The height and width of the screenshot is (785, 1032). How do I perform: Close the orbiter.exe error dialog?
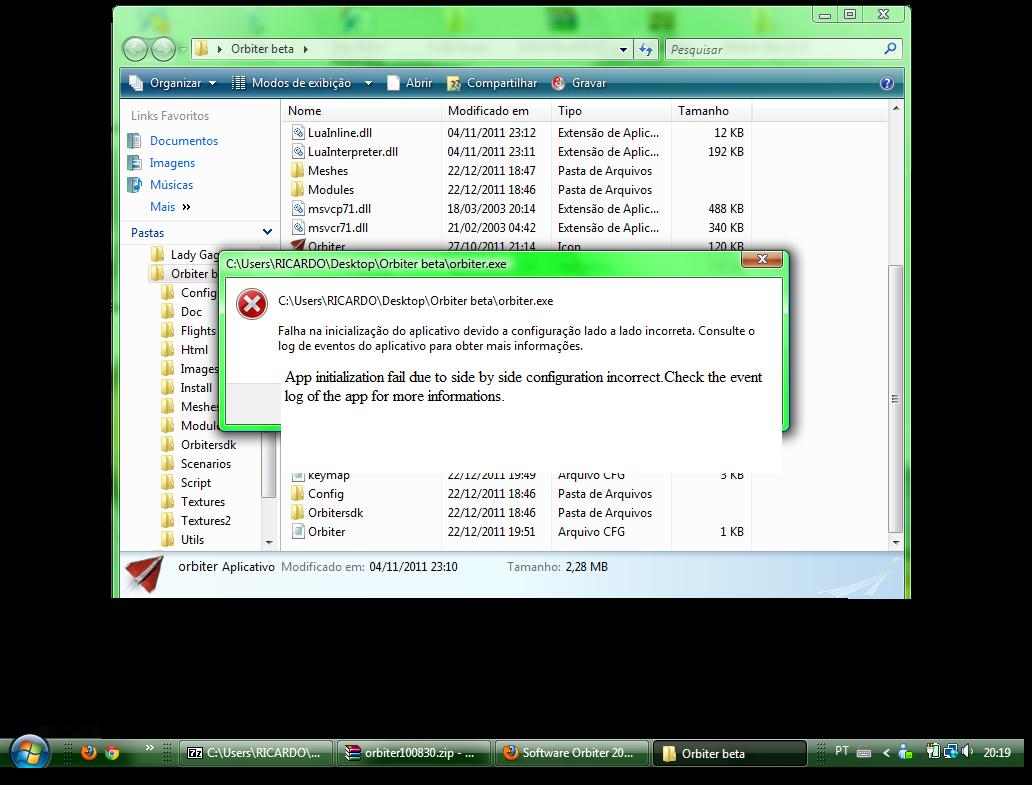[762, 259]
